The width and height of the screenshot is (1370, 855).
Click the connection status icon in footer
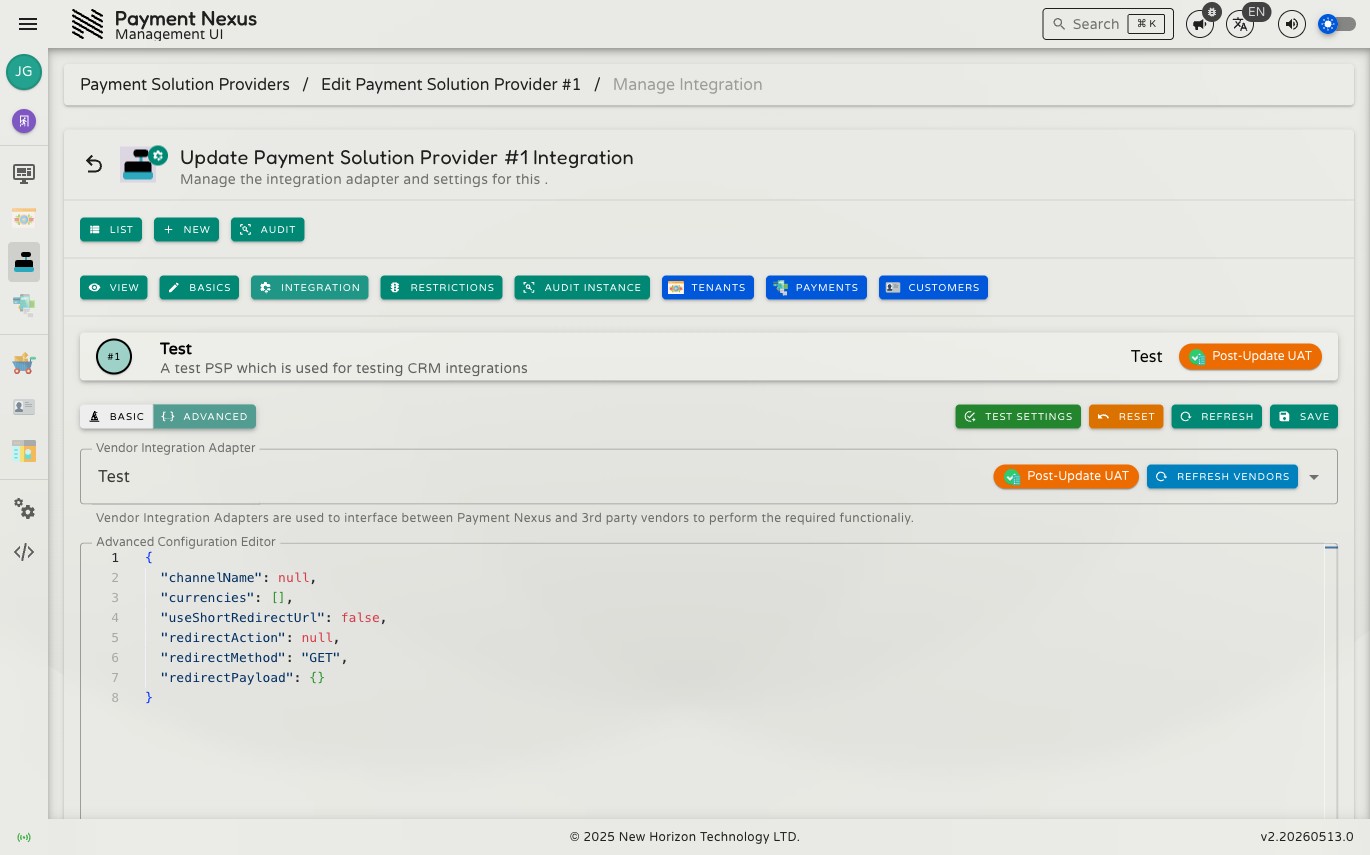click(x=24, y=837)
